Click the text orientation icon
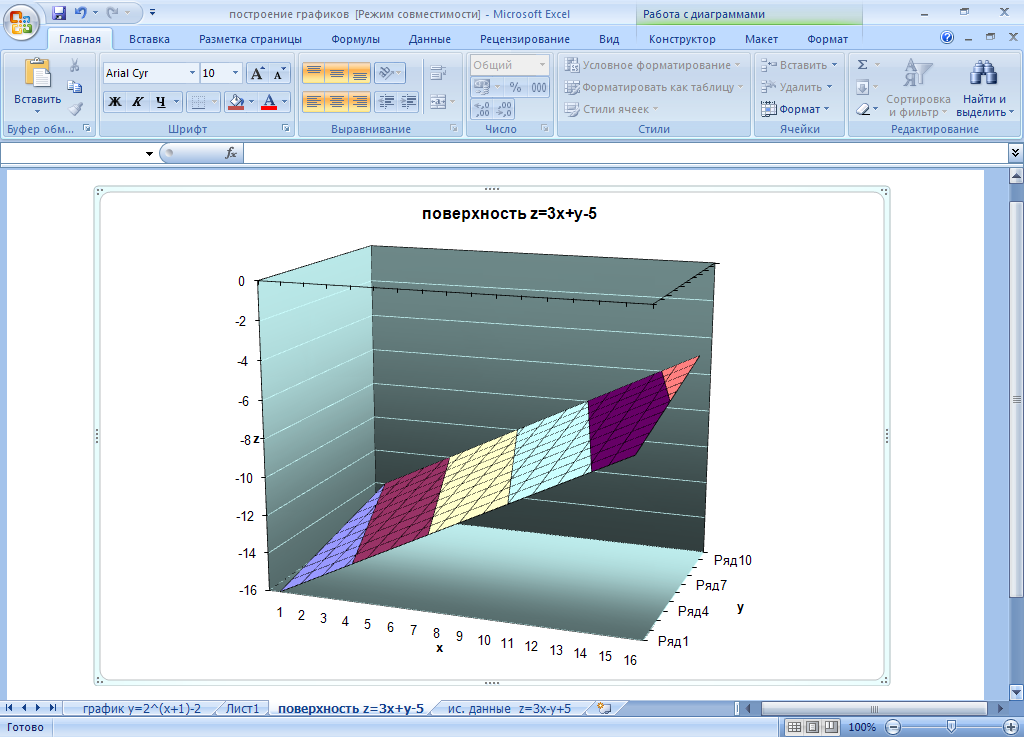This screenshot has height=737, width=1024. 389,73
